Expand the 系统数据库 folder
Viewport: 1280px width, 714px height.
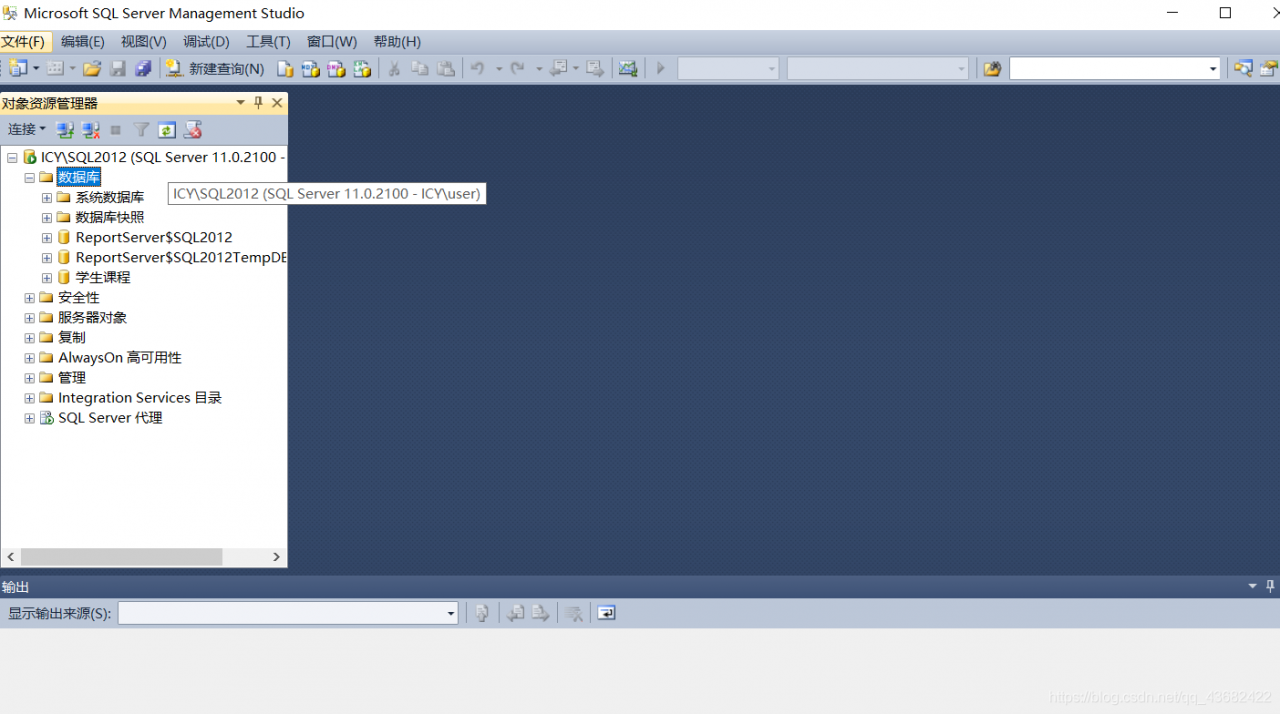pos(47,198)
